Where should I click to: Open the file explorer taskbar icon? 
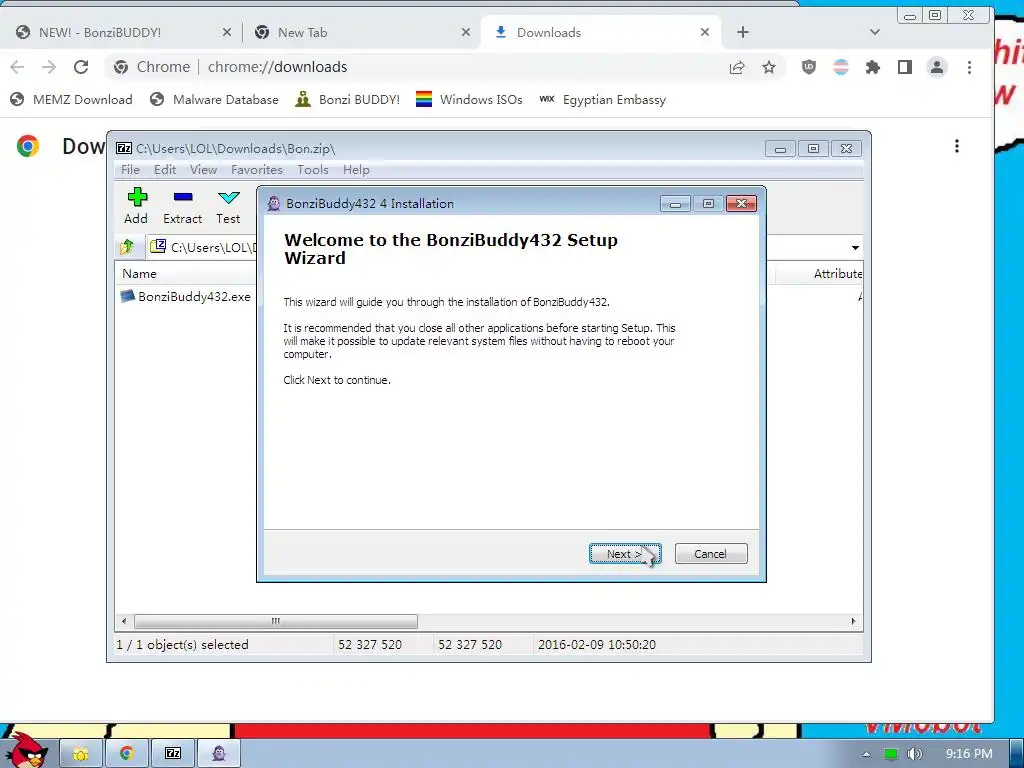tap(81, 754)
